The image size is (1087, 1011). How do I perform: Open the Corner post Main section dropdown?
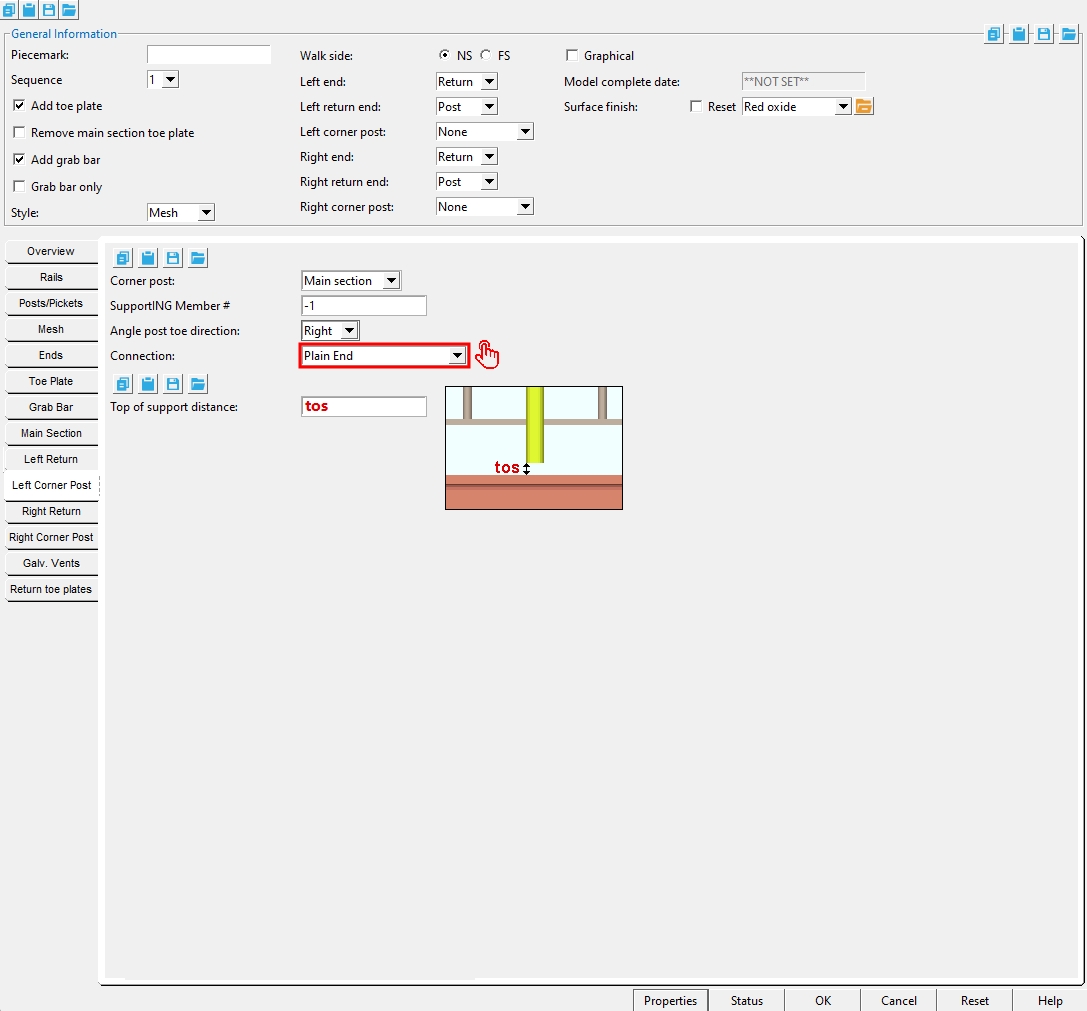point(392,280)
